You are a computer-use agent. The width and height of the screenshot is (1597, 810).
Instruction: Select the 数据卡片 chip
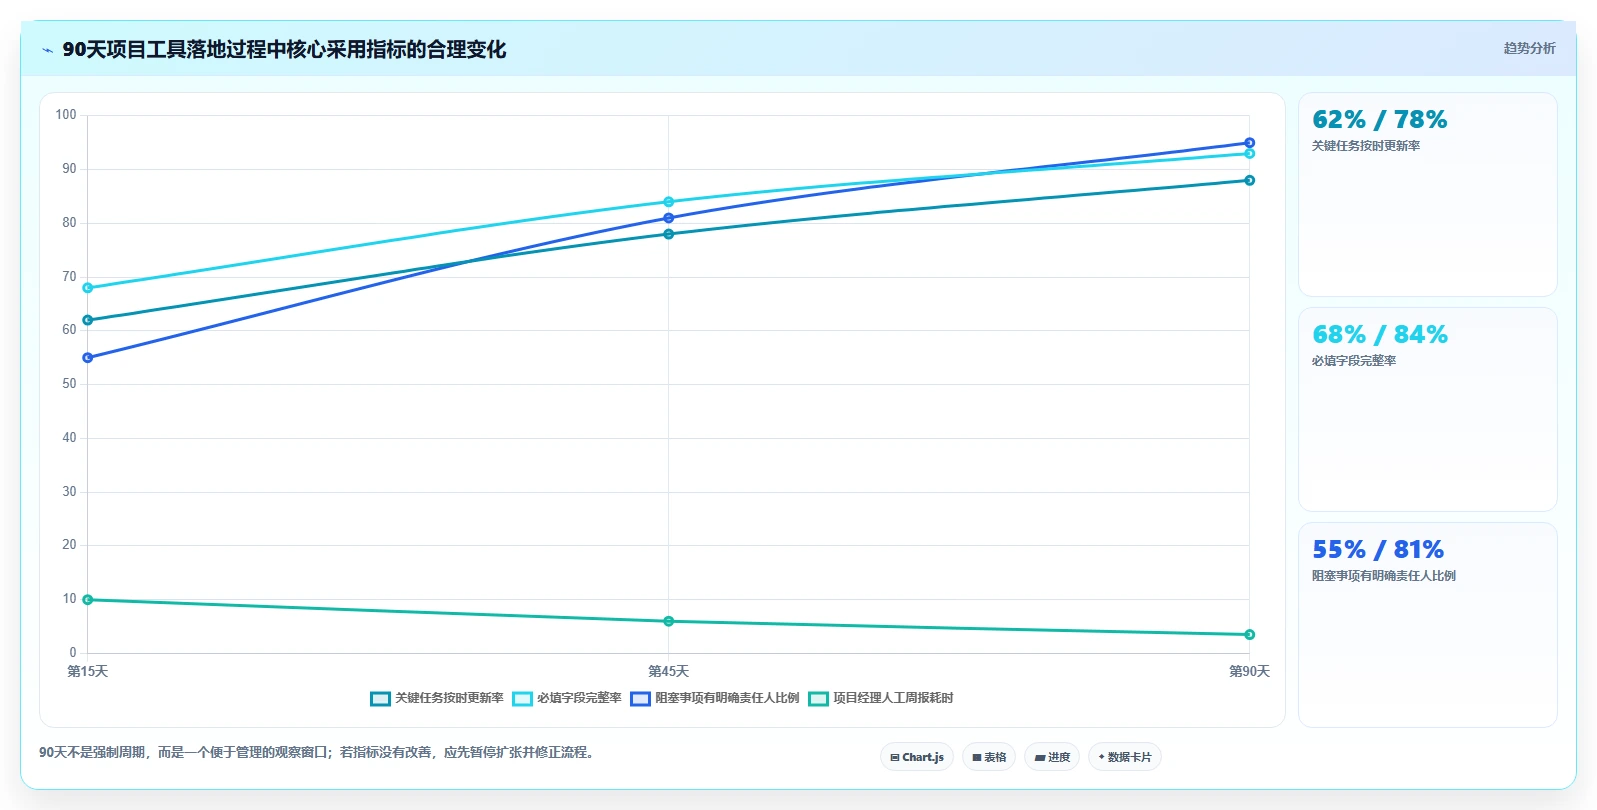tap(1125, 757)
